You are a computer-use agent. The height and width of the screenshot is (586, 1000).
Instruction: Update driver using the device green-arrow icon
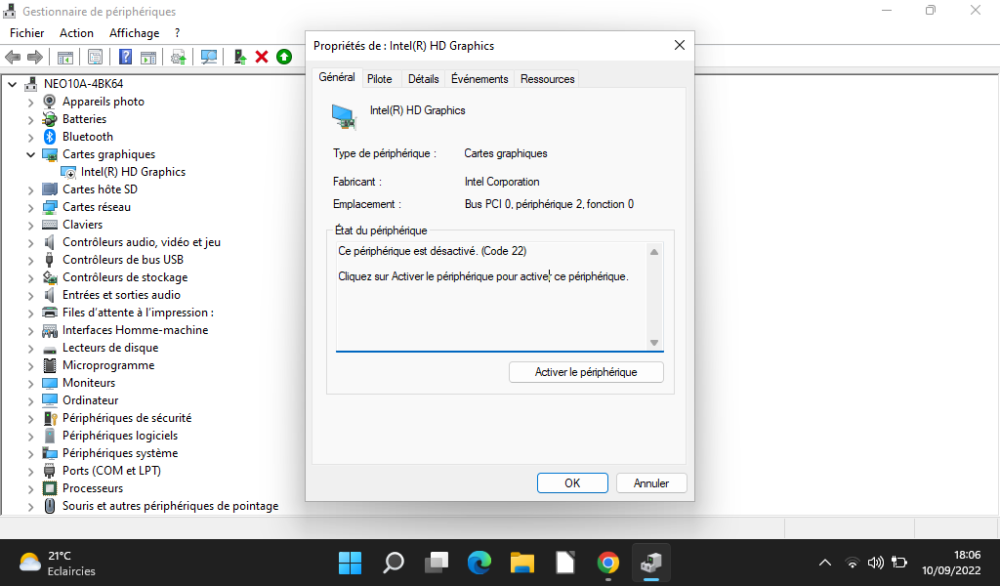click(239, 57)
